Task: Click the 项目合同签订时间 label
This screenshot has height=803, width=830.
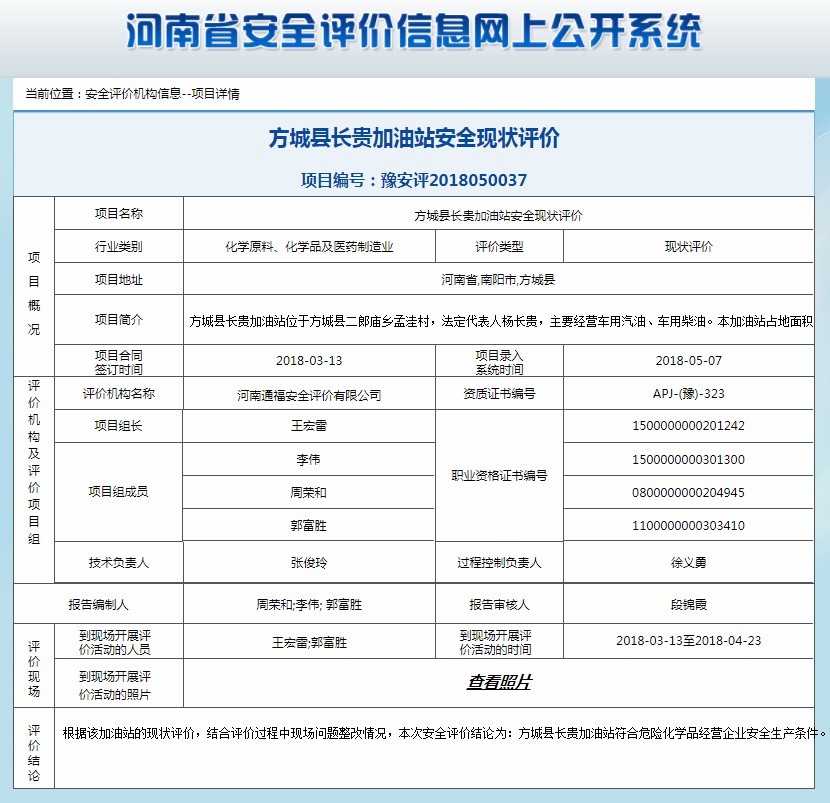Action: click(x=119, y=362)
